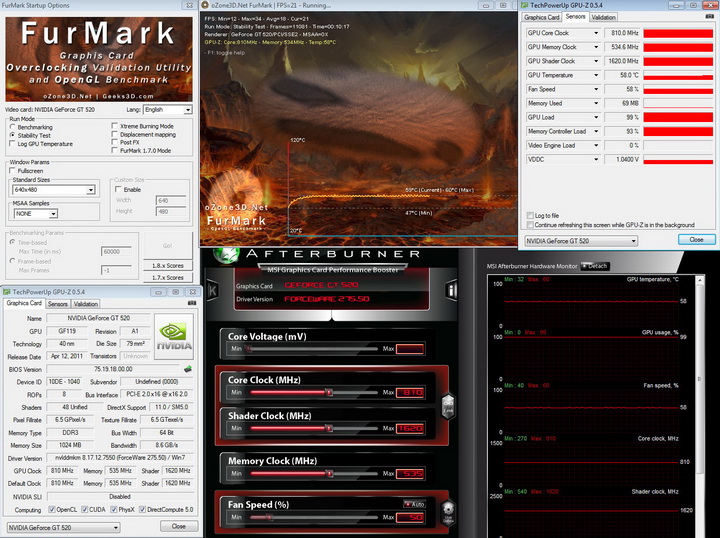Click the 1.8.x Scores button
The image size is (720, 538).
tap(168, 265)
